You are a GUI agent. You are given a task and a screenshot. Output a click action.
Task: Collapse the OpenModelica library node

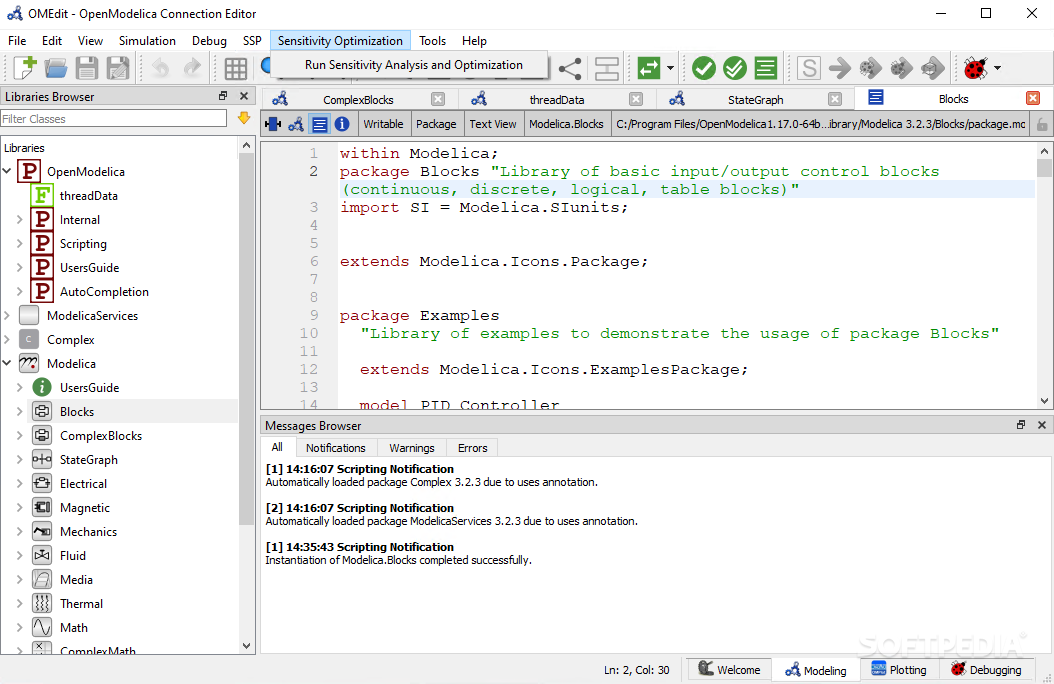coord(7,171)
